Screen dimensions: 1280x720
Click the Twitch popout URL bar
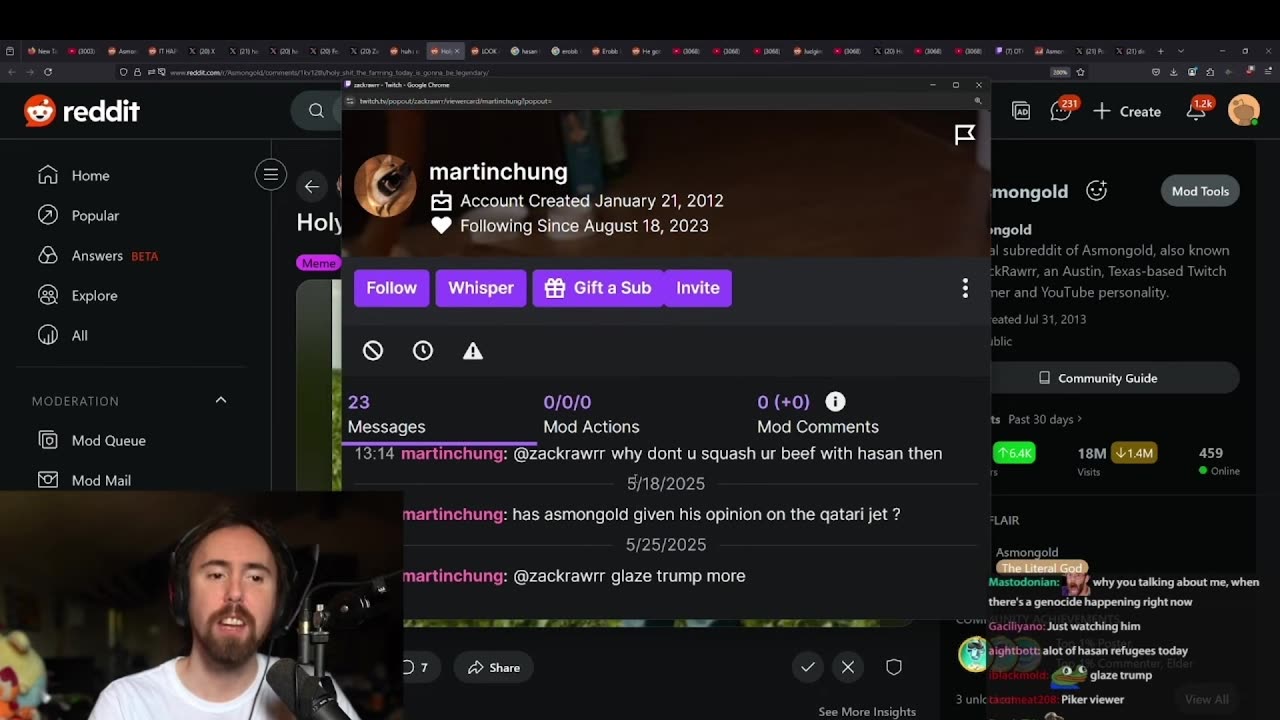point(660,101)
